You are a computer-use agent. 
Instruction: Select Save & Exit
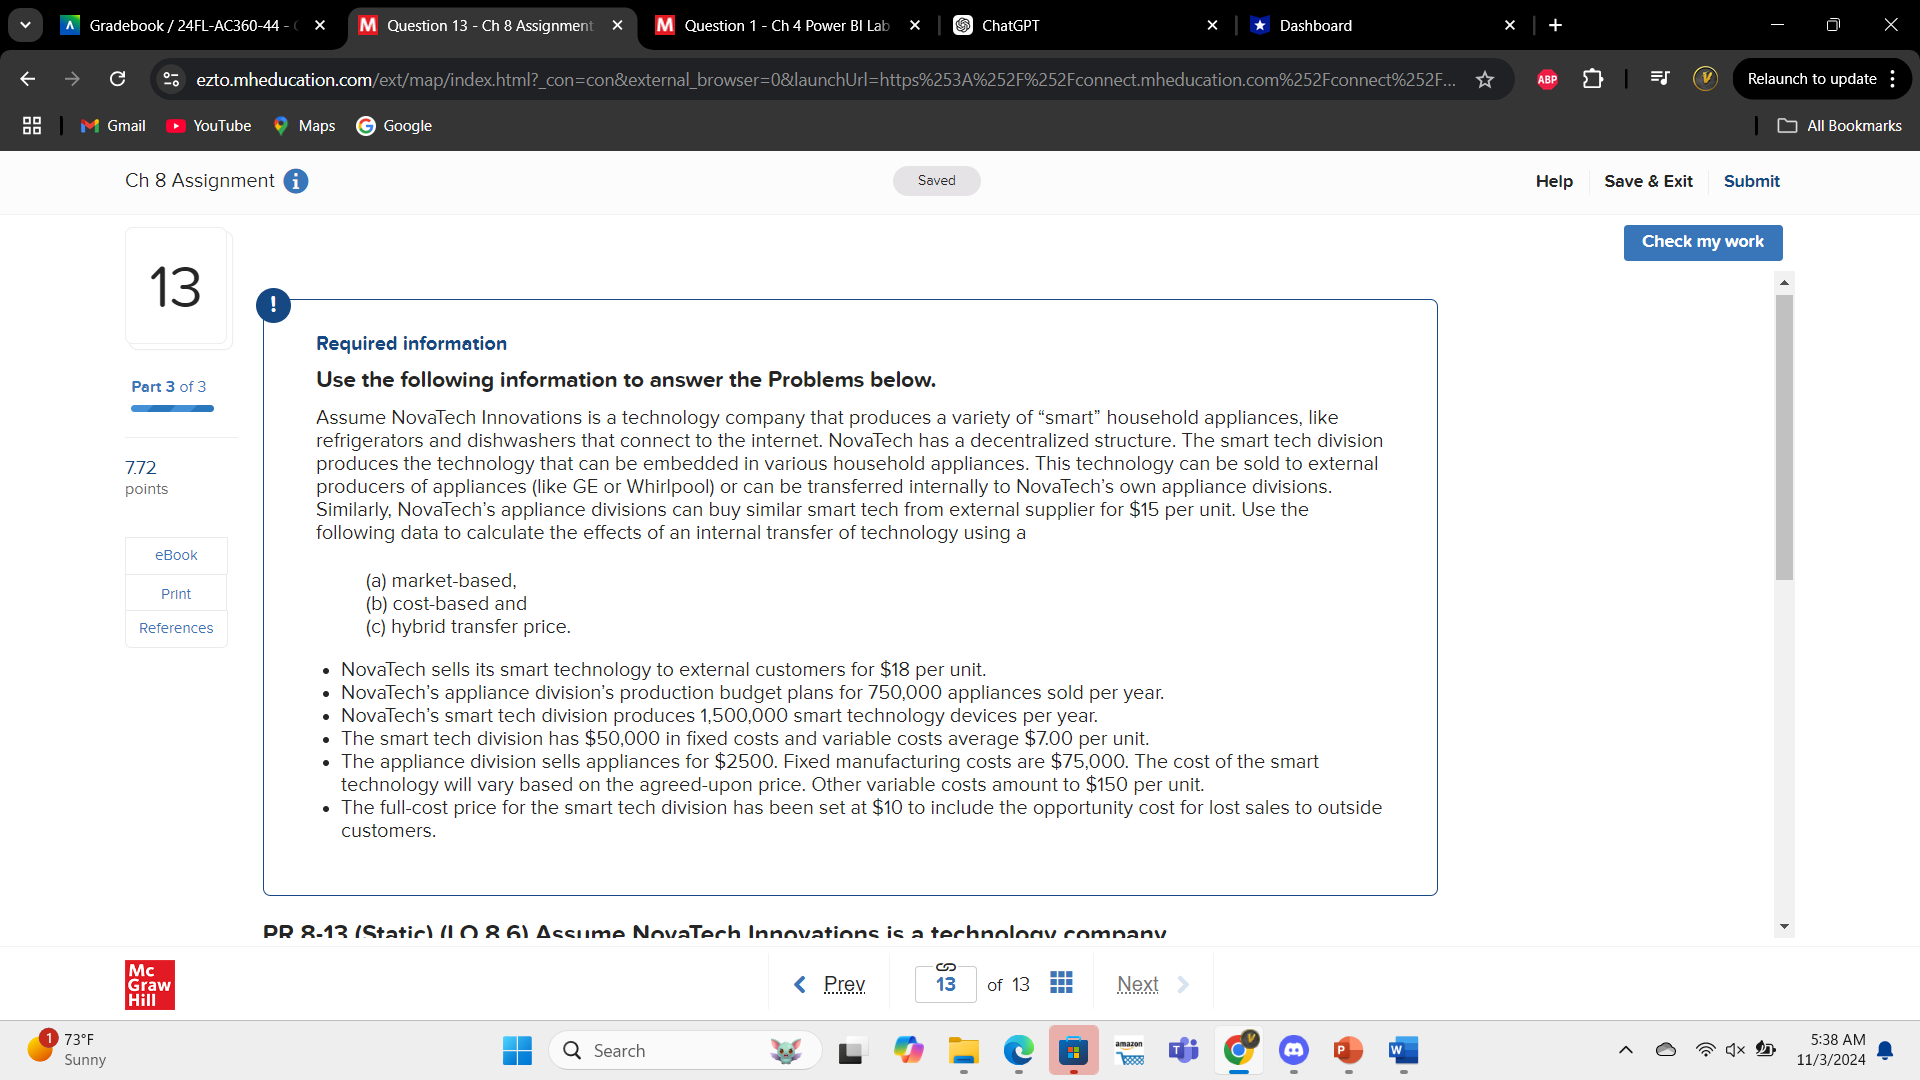[x=1648, y=181]
